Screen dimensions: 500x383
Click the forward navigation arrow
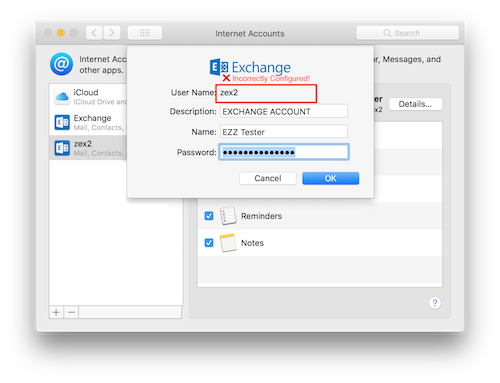(x=112, y=33)
